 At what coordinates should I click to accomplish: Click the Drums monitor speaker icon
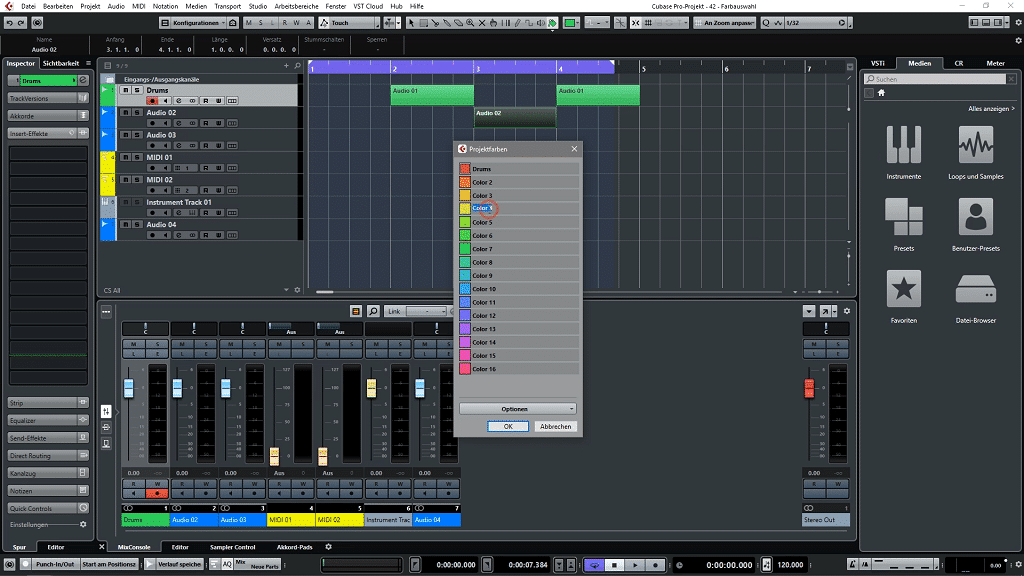click(165, 101)
